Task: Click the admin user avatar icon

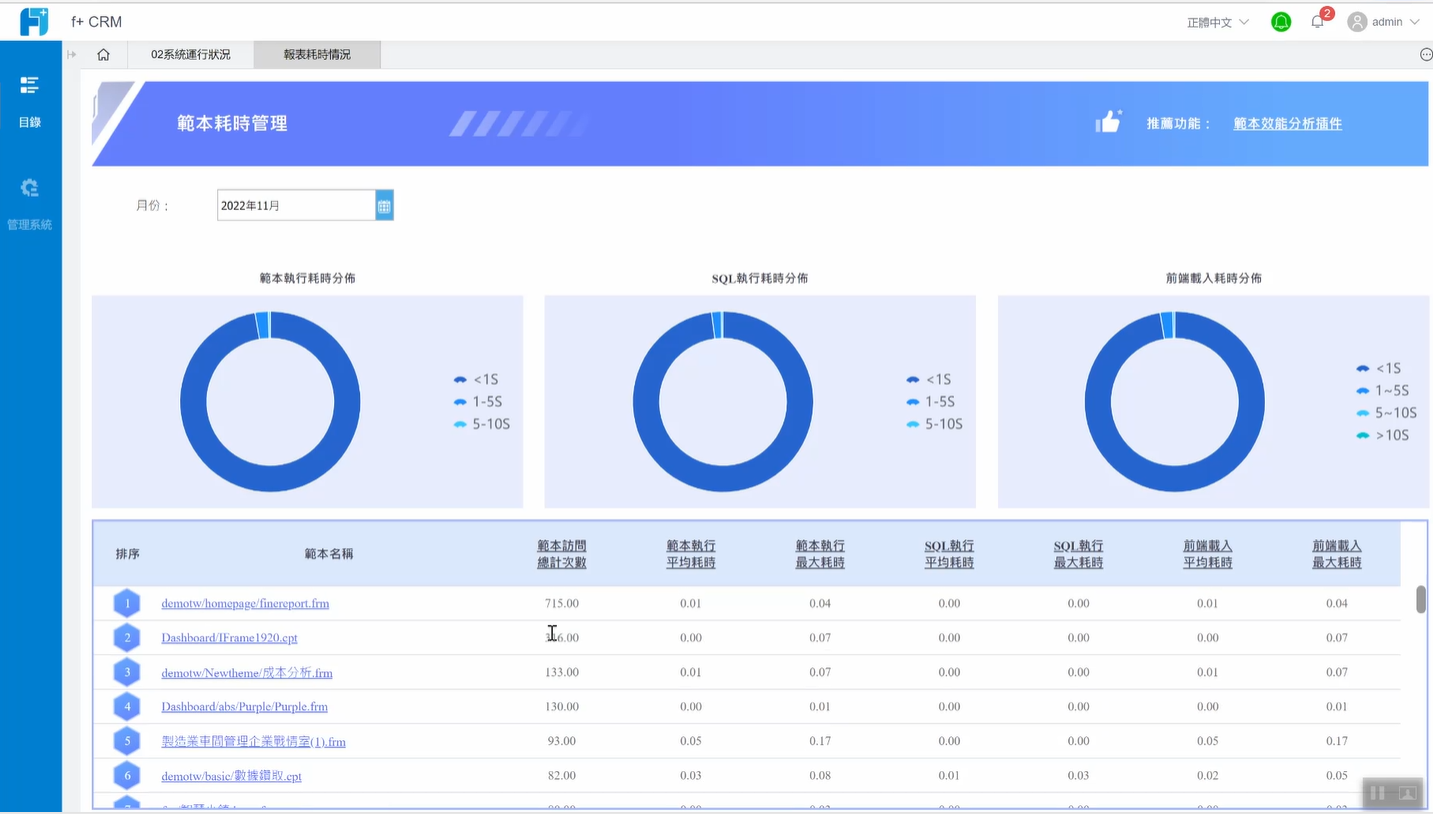Action: pos(1357,22)
